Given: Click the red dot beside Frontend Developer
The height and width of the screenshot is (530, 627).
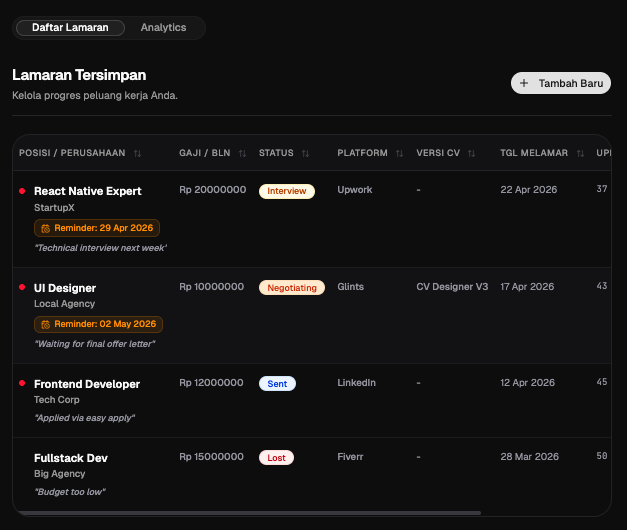Looking at the screenshot, I should tap(22, 383).
